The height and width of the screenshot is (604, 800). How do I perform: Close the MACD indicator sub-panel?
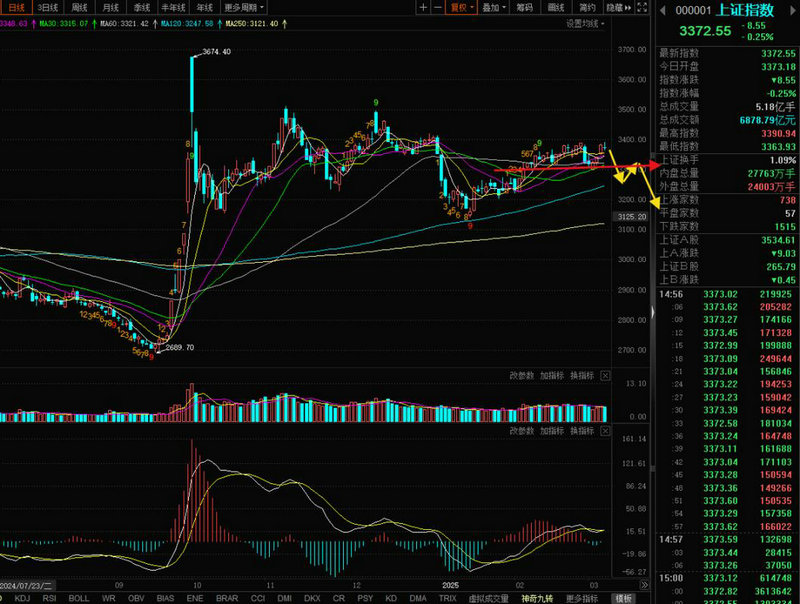click(605, 431)
